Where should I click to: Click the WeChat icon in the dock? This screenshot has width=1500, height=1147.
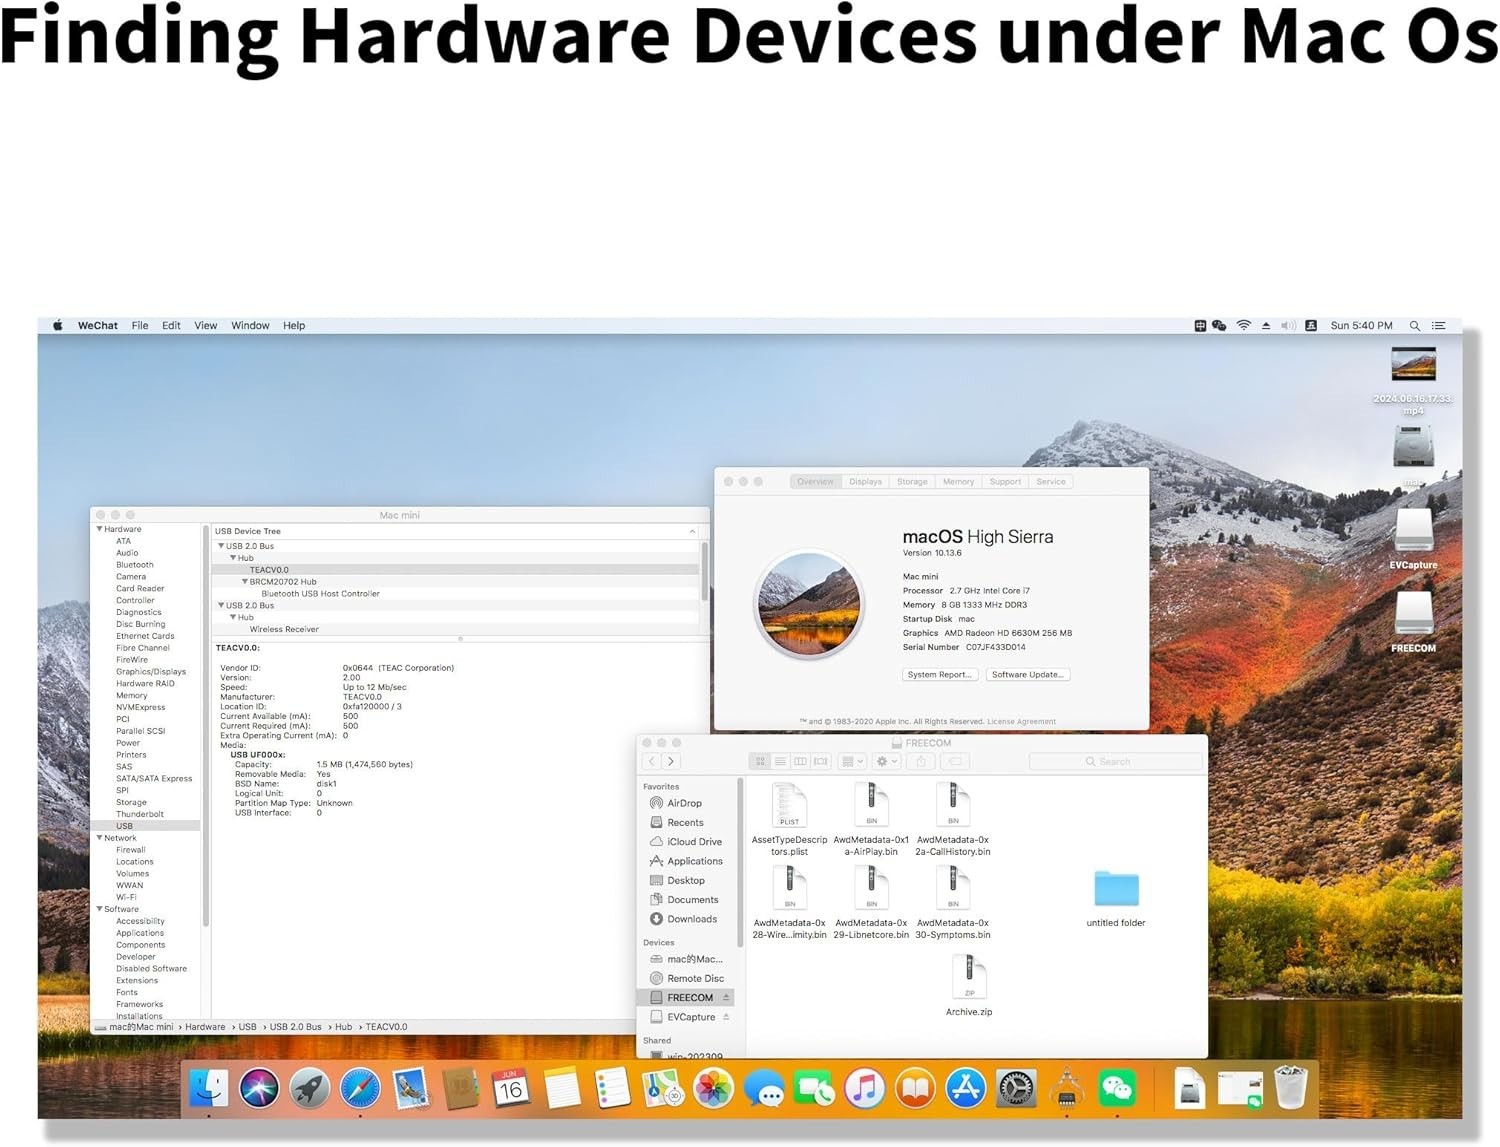[1117, 1089]
